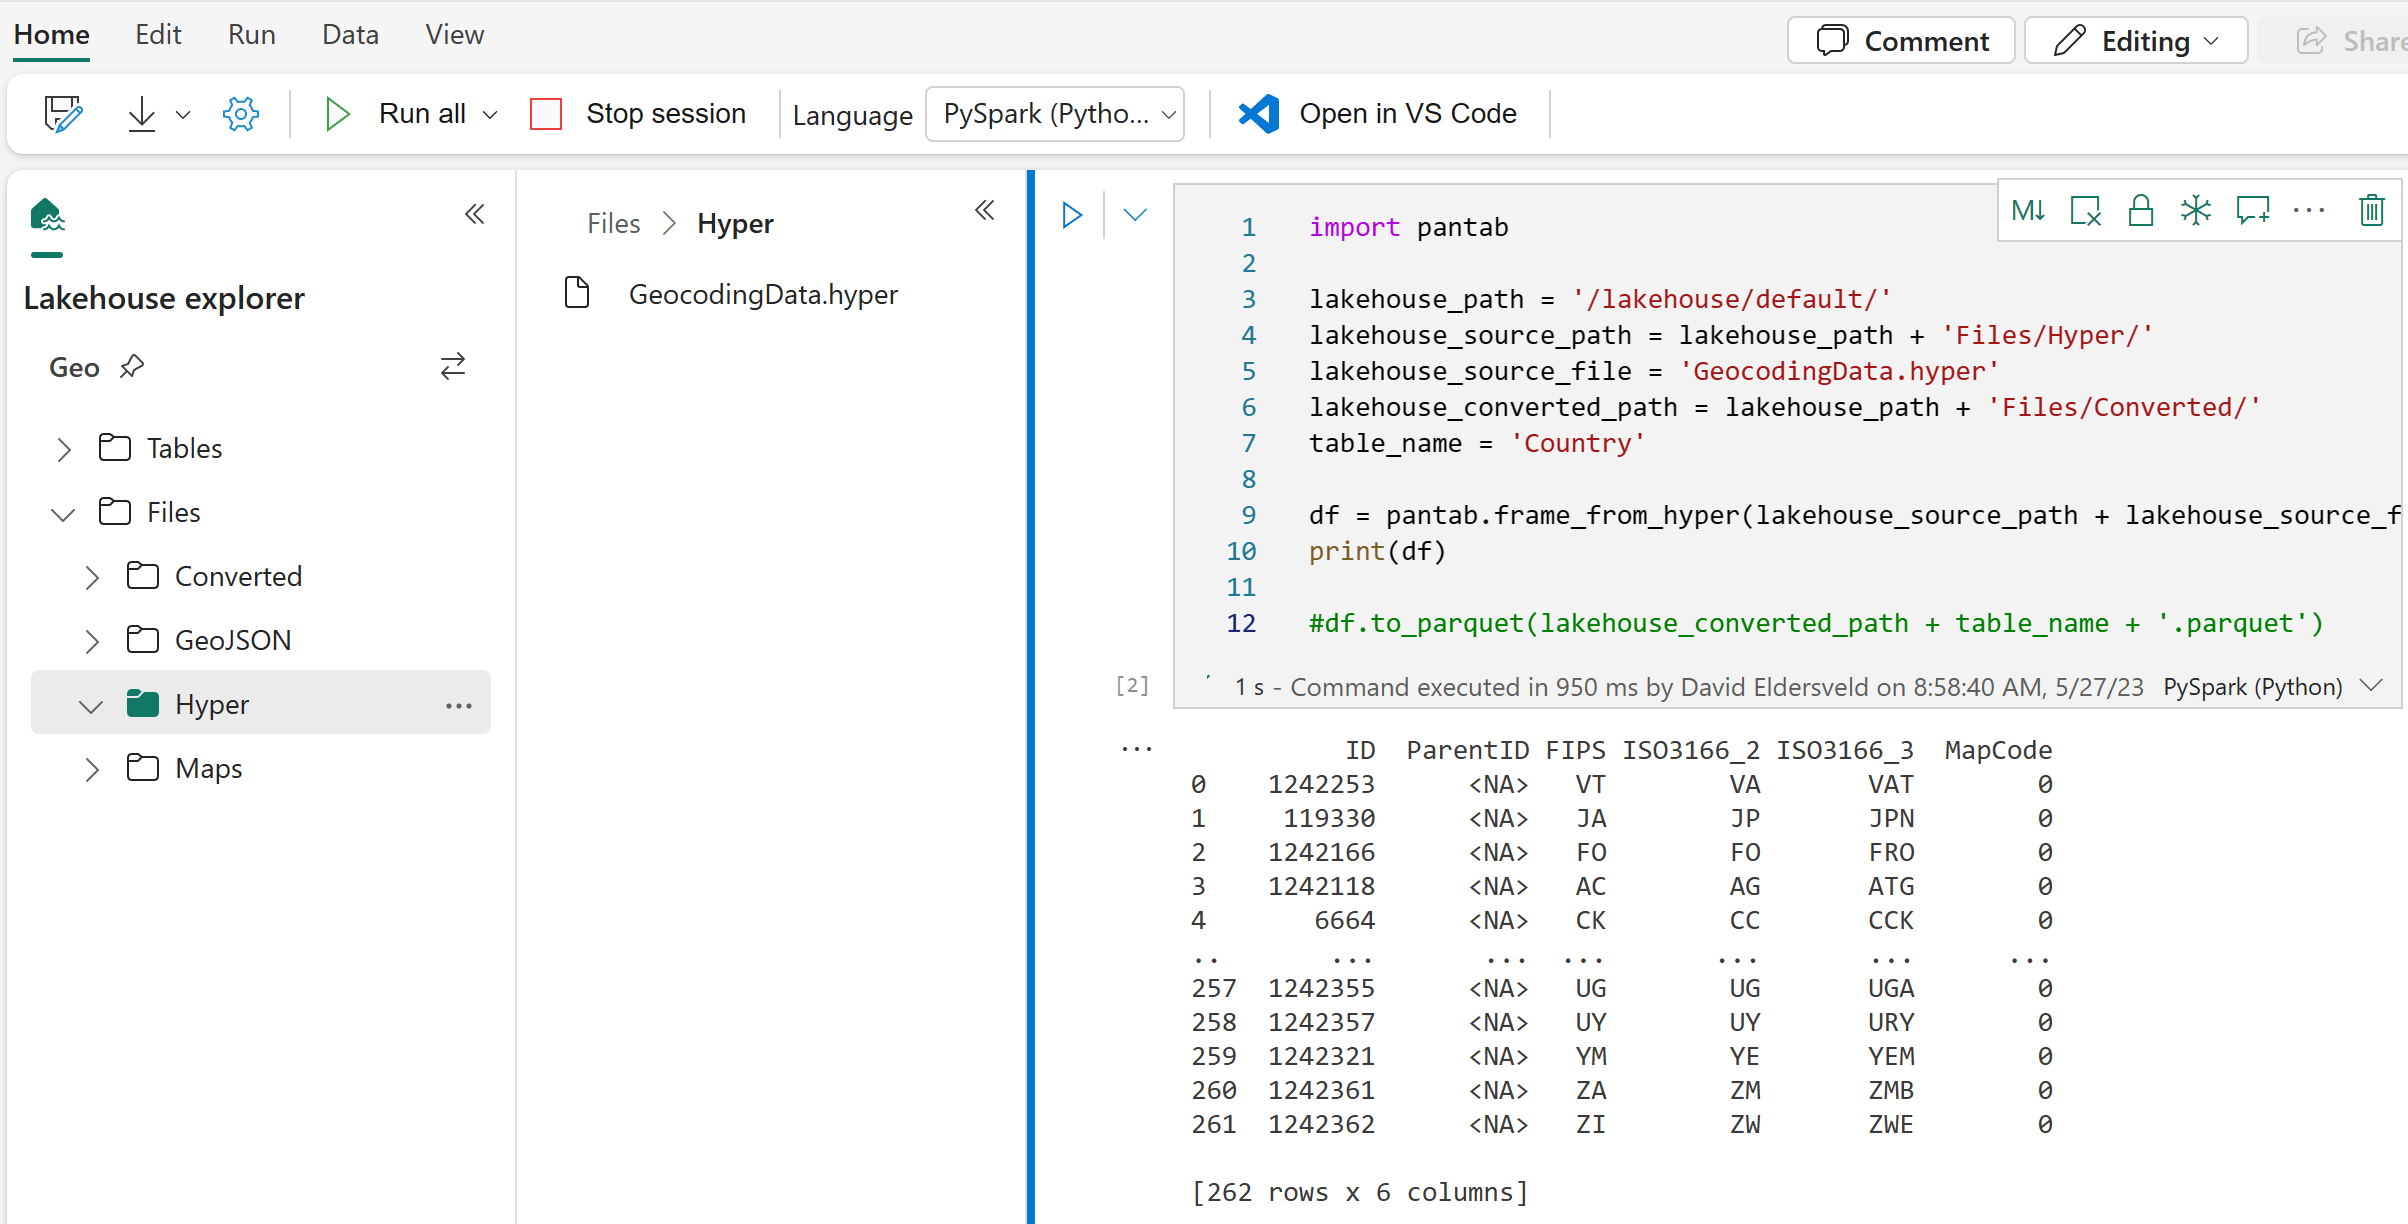Pin the Geo lakehouse
This screenshot has width=2408, height=1224.
pos(132,367)
